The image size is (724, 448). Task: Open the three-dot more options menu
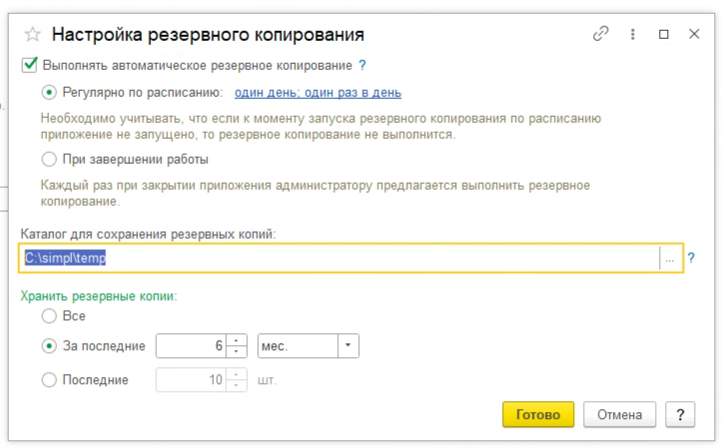(x=633, y=34)
